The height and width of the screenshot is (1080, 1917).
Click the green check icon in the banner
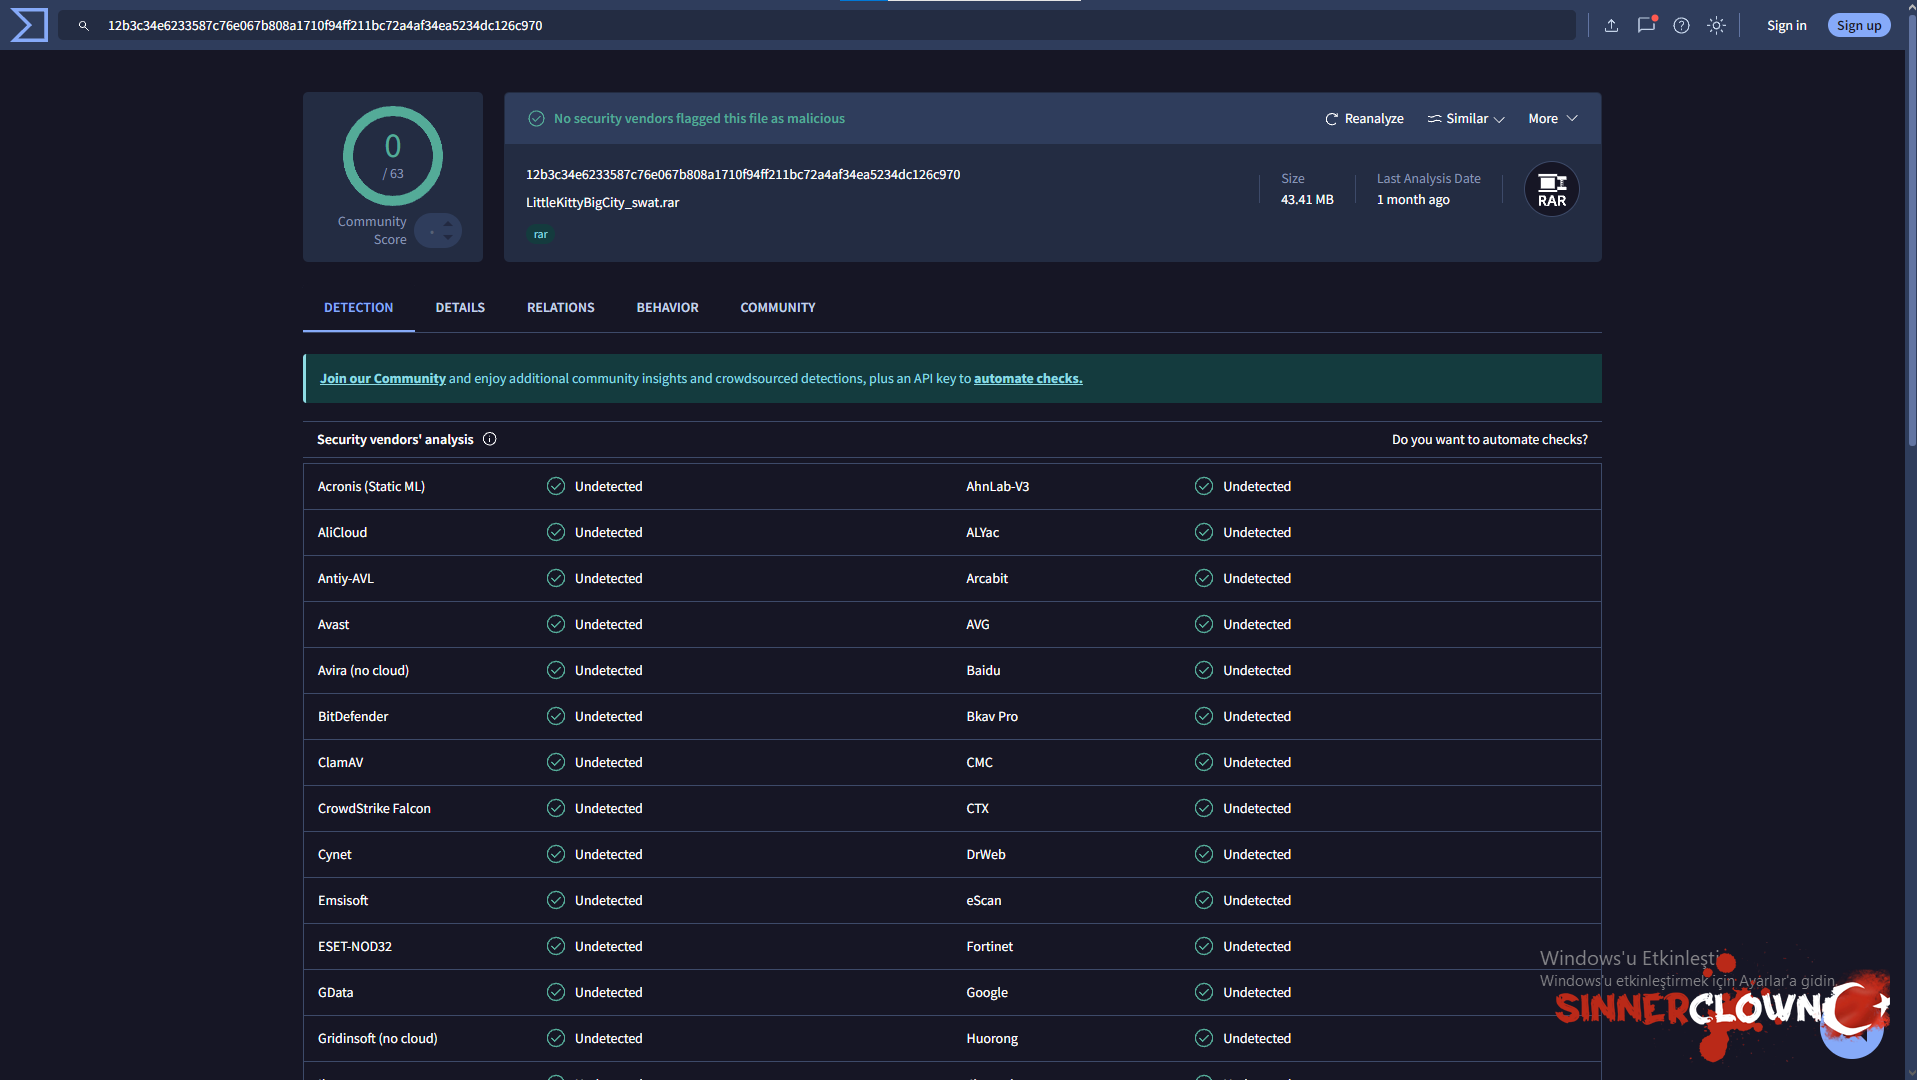(x=536, y=119)
